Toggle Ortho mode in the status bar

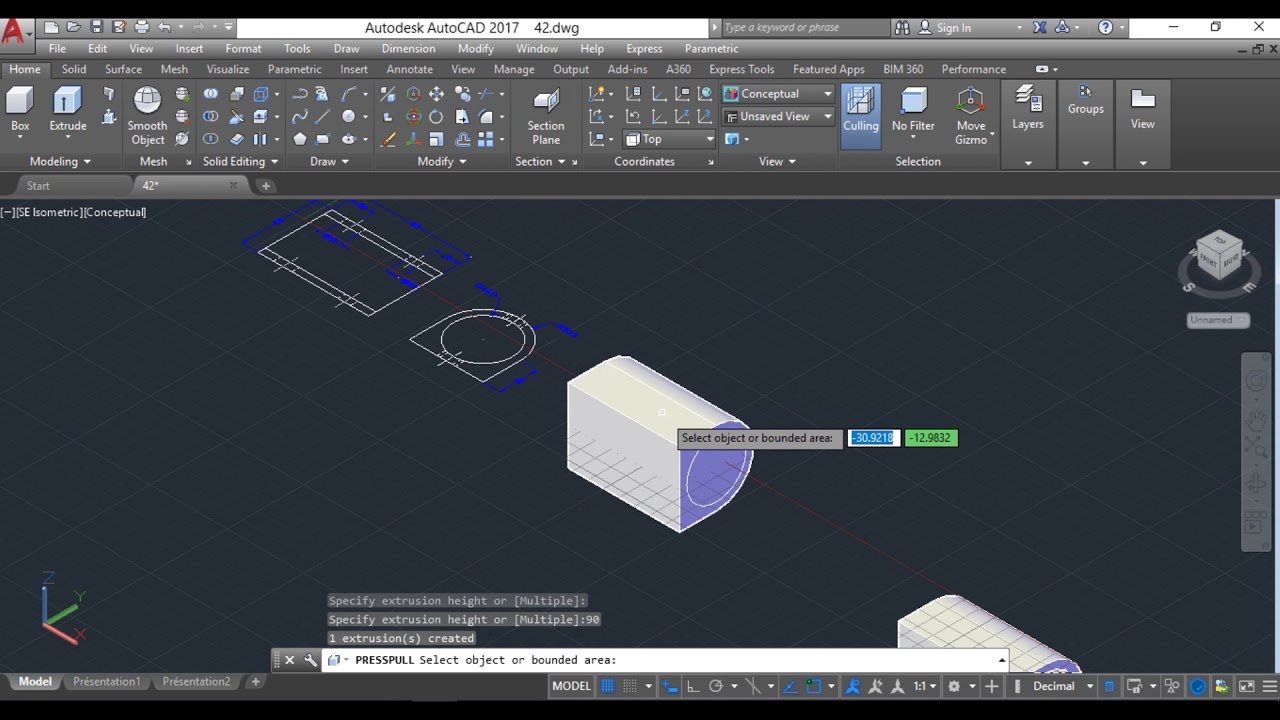[693, 686]
